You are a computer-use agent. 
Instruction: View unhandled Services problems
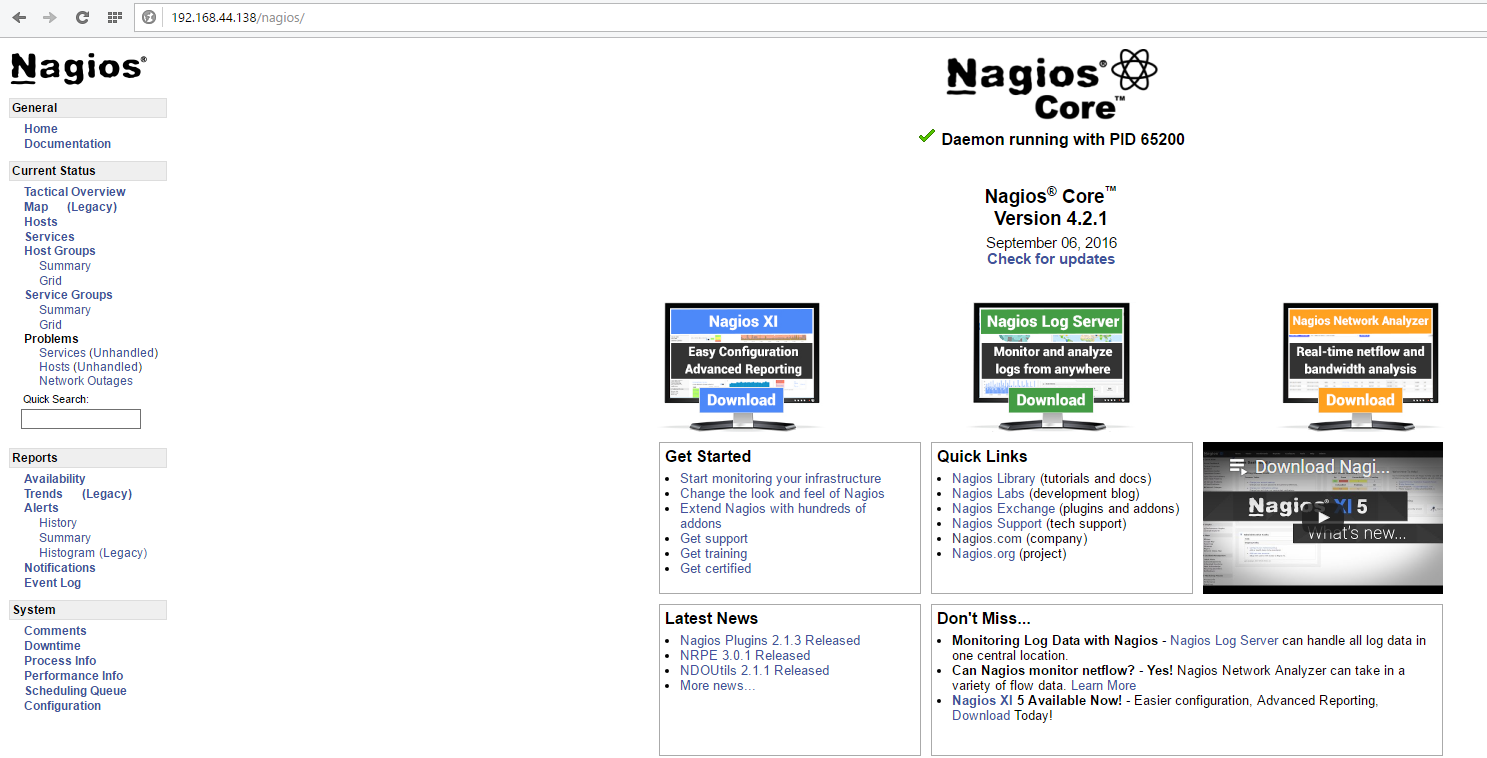click(x=97, y=352)
